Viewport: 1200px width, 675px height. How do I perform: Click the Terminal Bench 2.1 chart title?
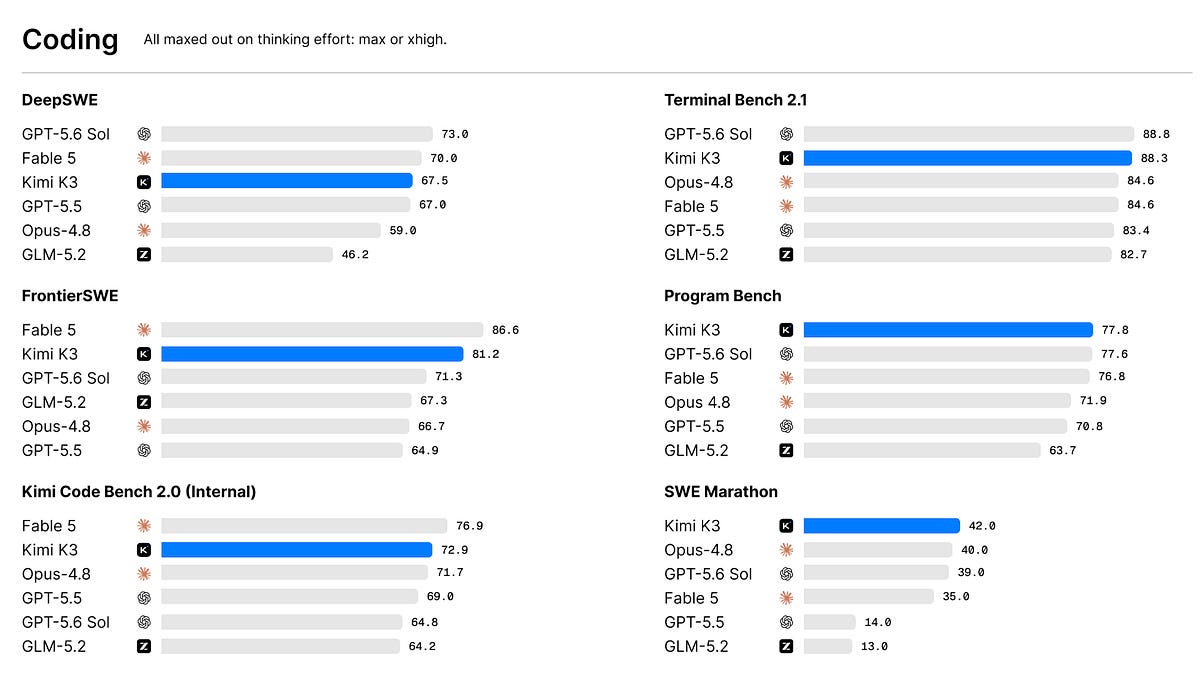click(x=736, y=100)
